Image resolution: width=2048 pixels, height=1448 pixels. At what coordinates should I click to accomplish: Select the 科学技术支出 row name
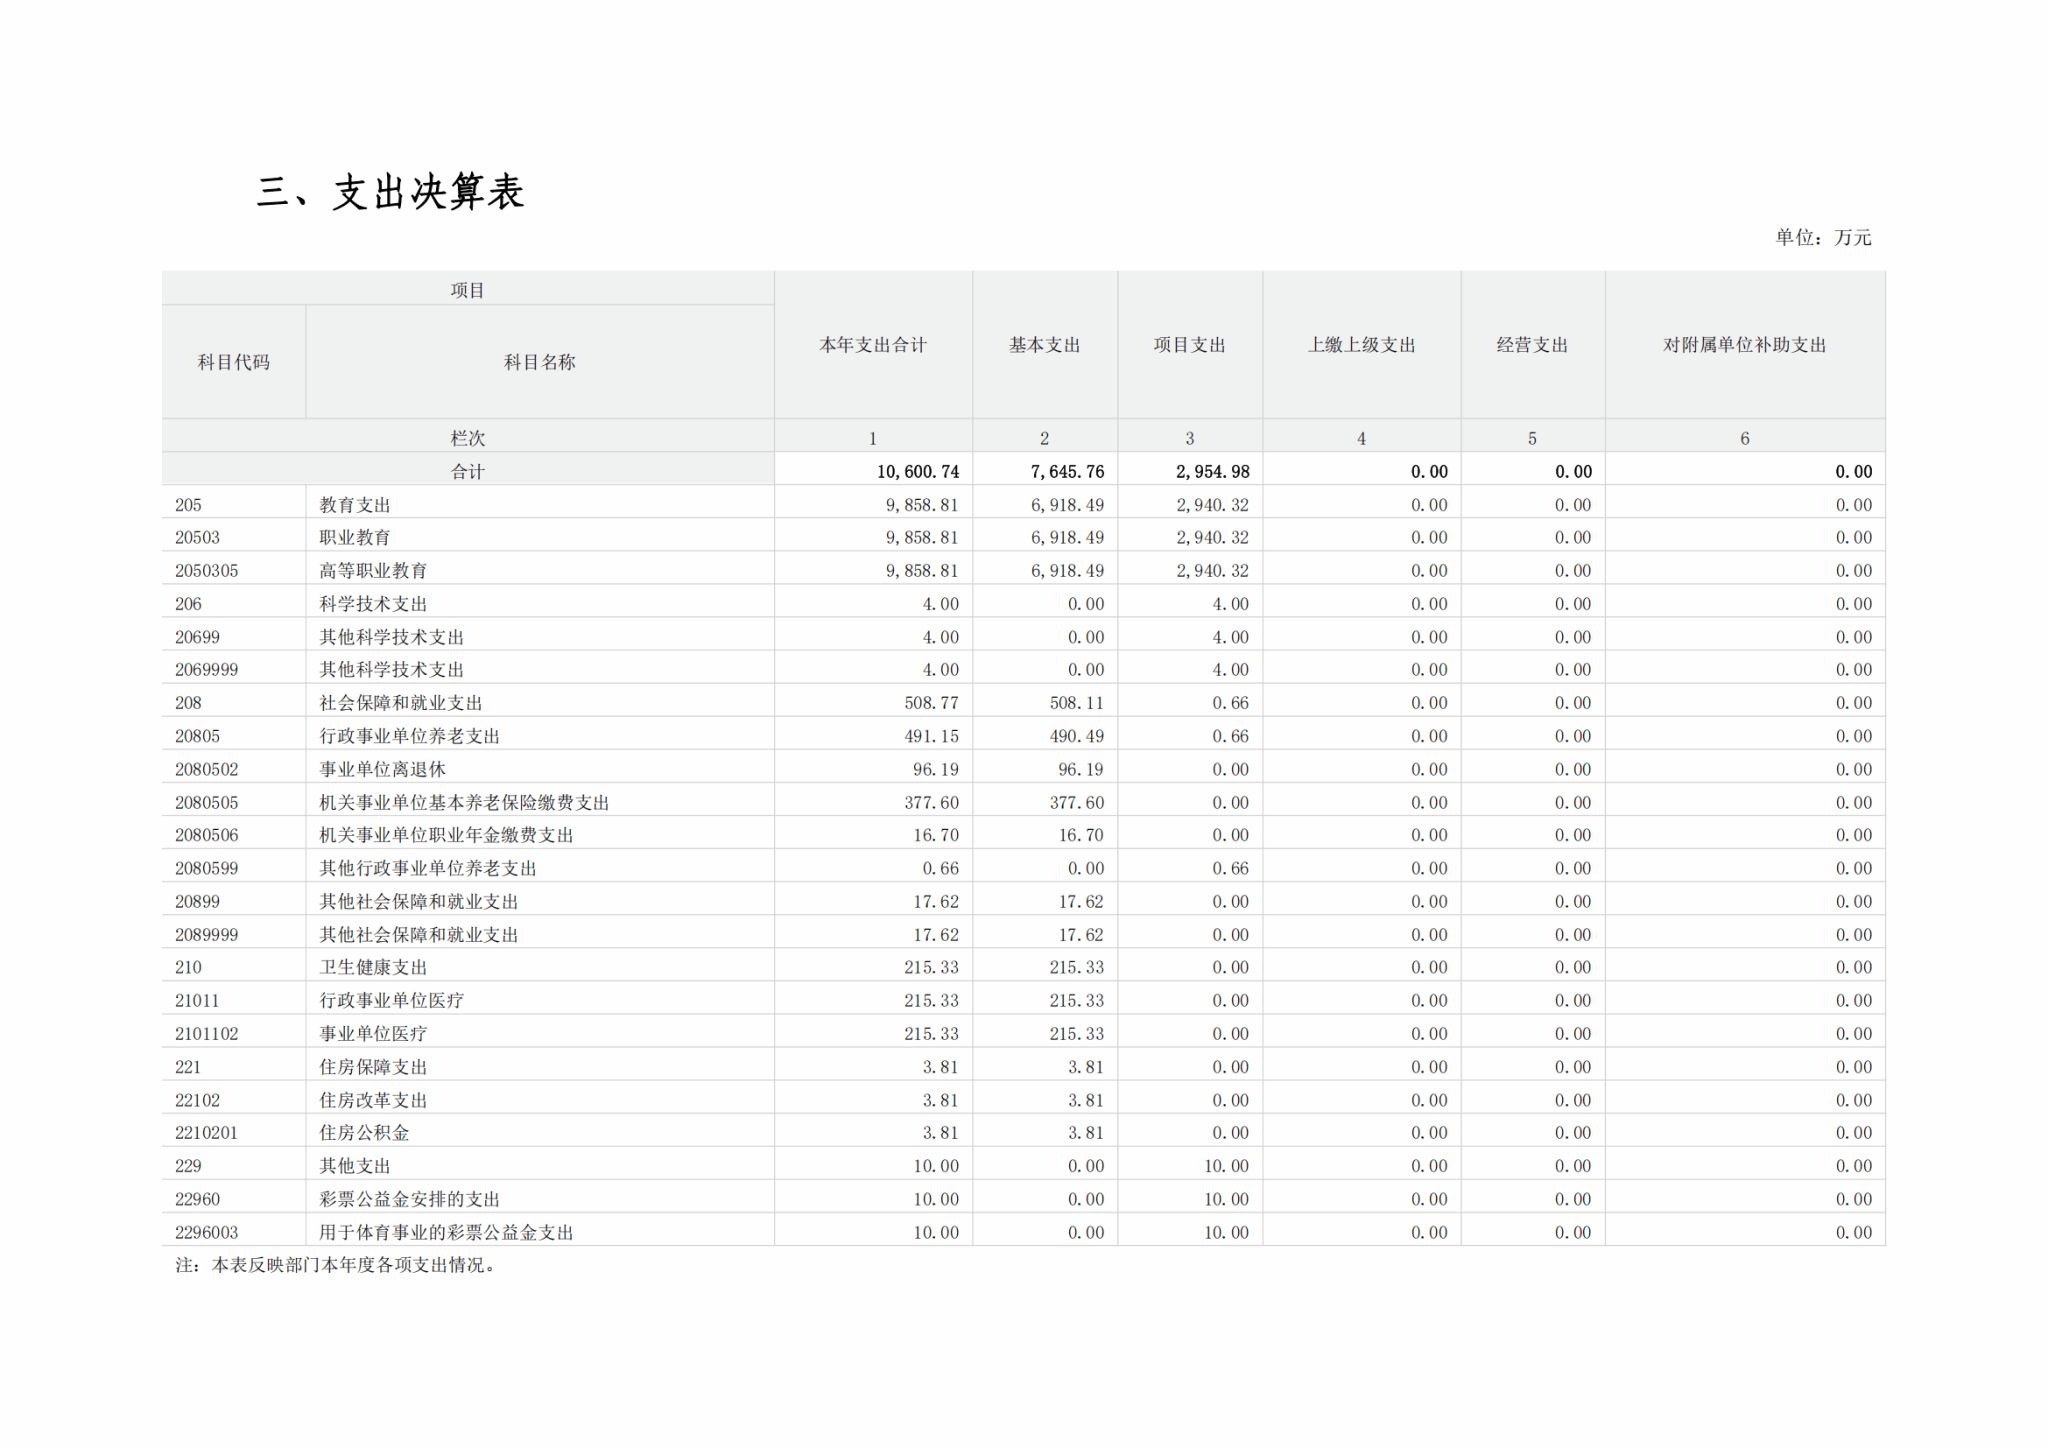coord(373,604)
